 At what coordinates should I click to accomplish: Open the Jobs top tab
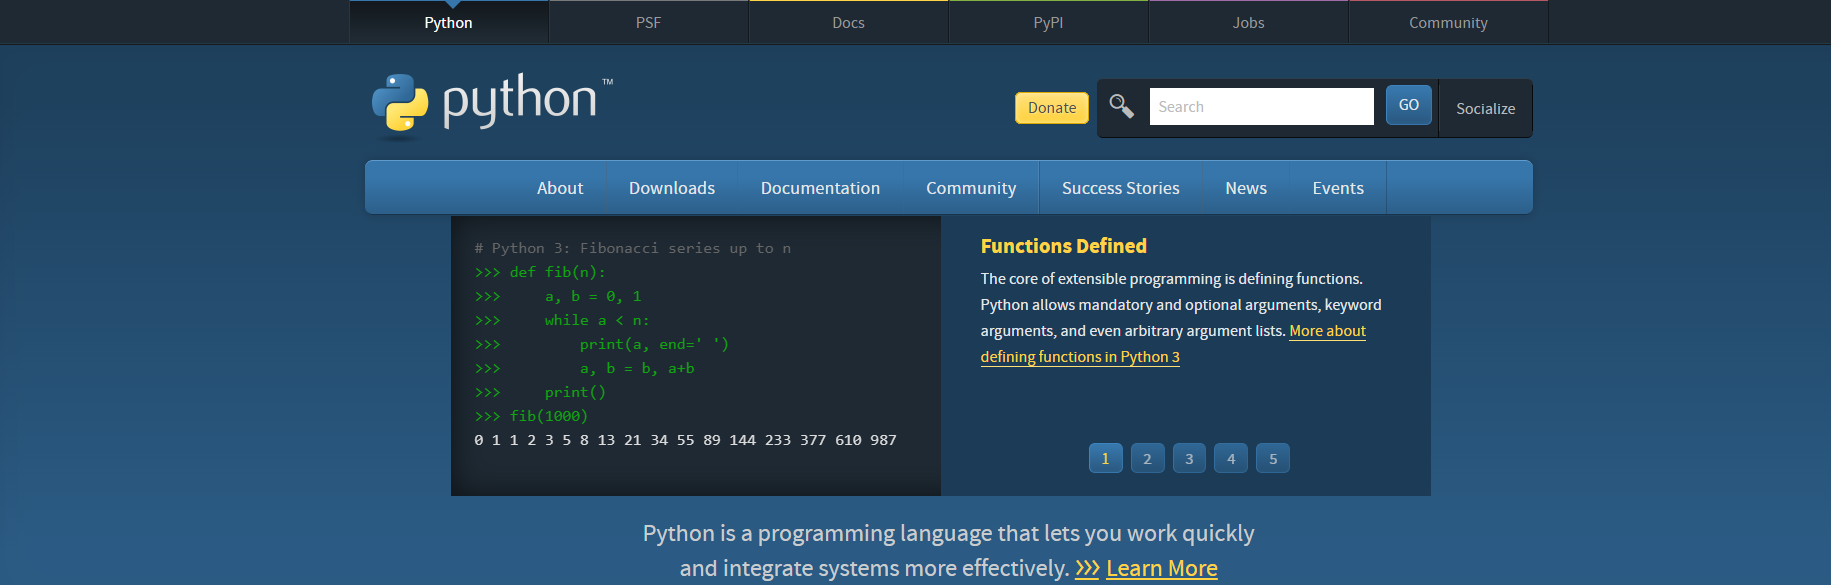[x=1248, y=23]
